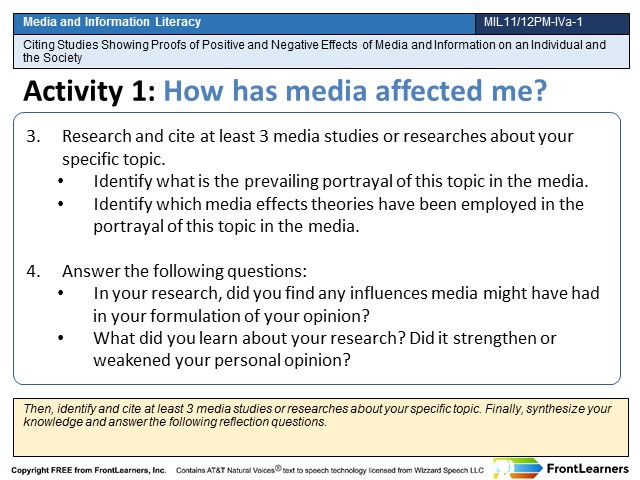Click the 'Citing Studies Showing Proofs' subtitle text
The width and height of the screenshot is (640, 480).
[314, 51]
